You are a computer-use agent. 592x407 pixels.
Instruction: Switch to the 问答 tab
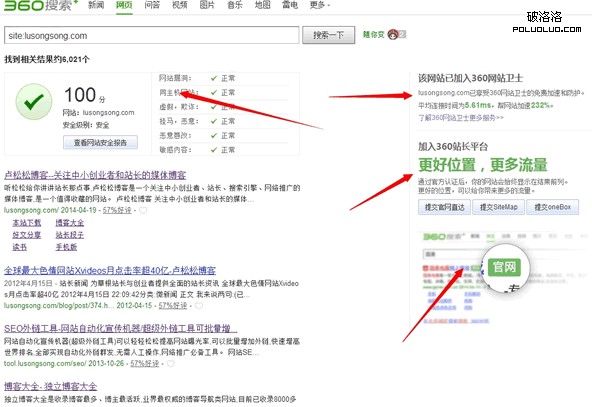[x=152, y=5]
